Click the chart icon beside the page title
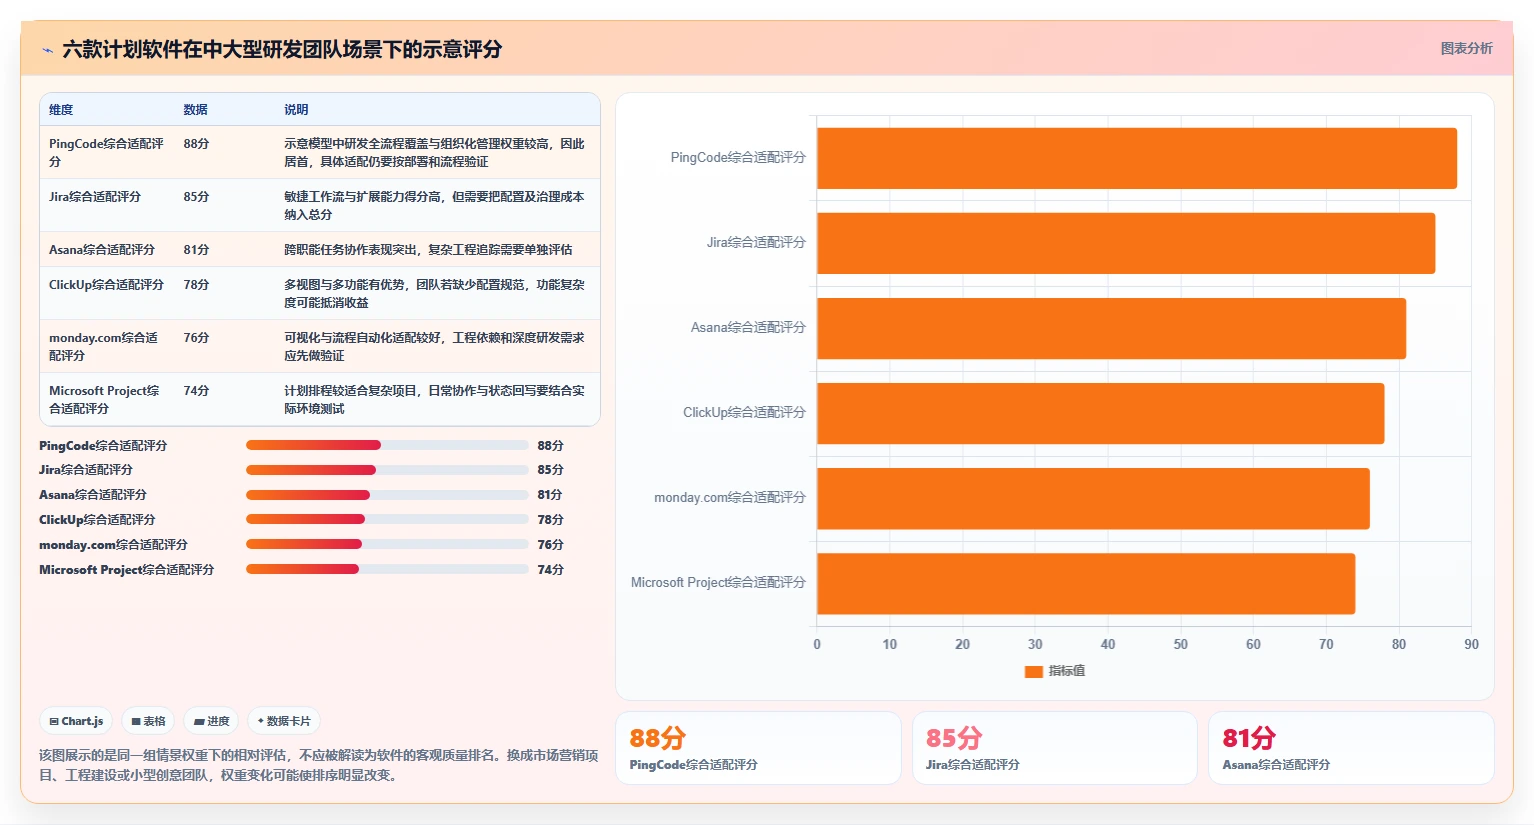Viewport: 1534px width, 825px height. (47, 50)
